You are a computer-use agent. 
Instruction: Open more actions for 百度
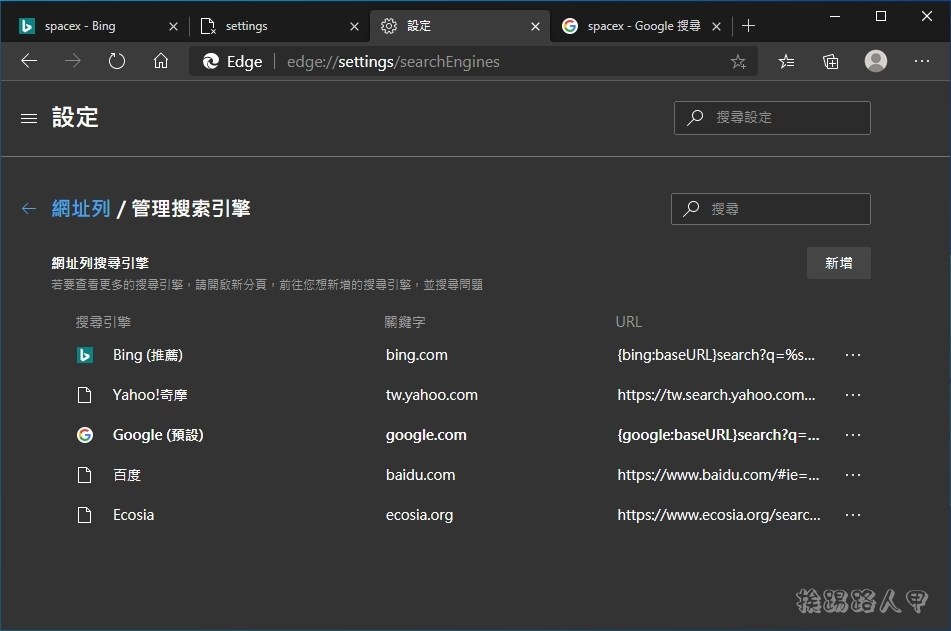(x=853, y=475)
